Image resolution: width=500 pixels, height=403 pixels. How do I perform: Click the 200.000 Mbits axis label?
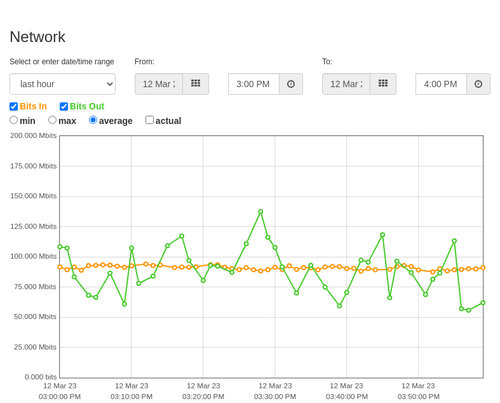(33, 136)
